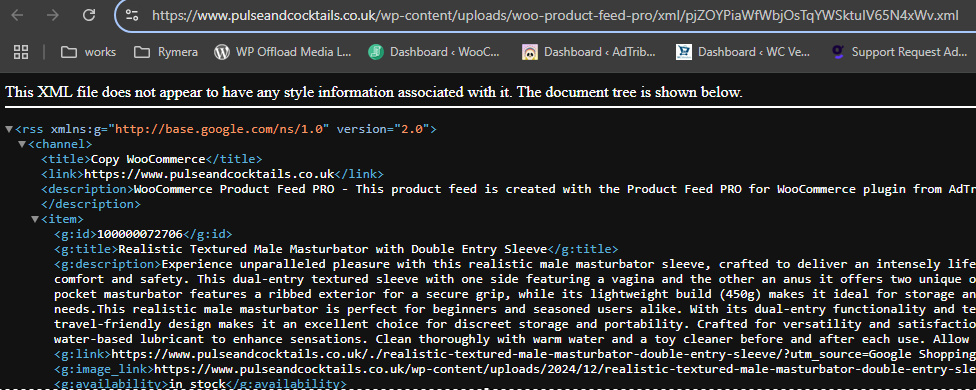Open Dashboard WC Vendors bookmark
This screenshot has width=976, height=390.
[743, 52]
